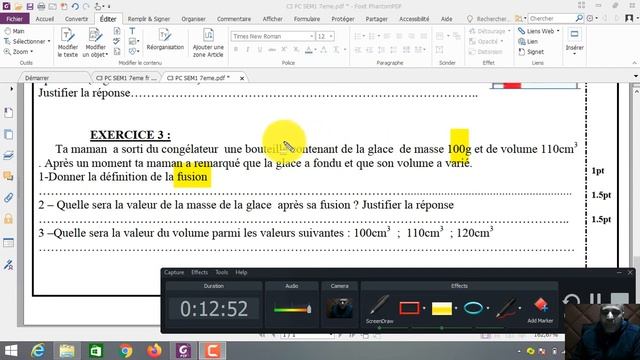Open the Tools menu in recorder
This screenshot has height=360, width=640.
(x=222, y=272)
